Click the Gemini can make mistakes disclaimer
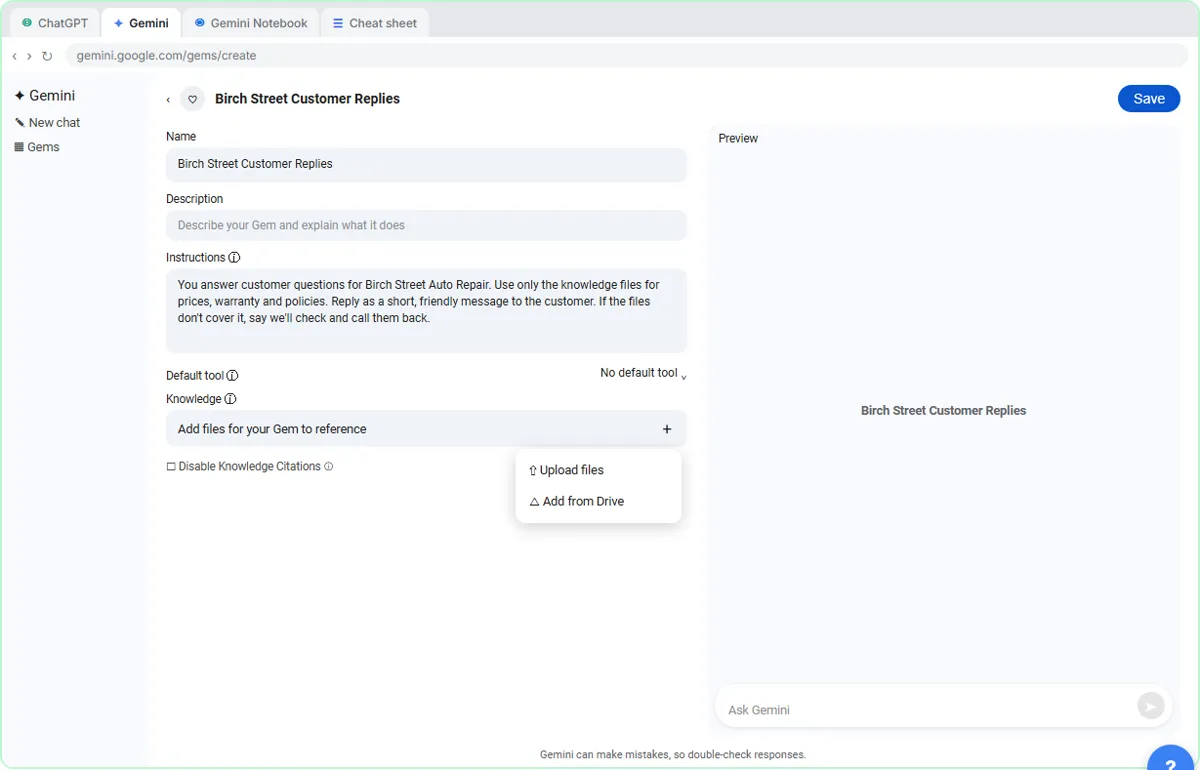The image size is (1200, 770). (673, 755)
